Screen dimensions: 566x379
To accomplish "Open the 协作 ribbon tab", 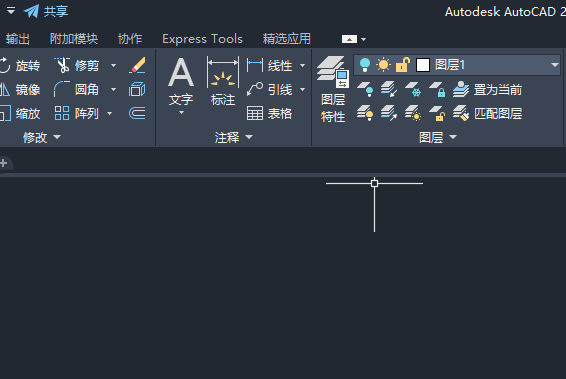I will click(130, 39).
